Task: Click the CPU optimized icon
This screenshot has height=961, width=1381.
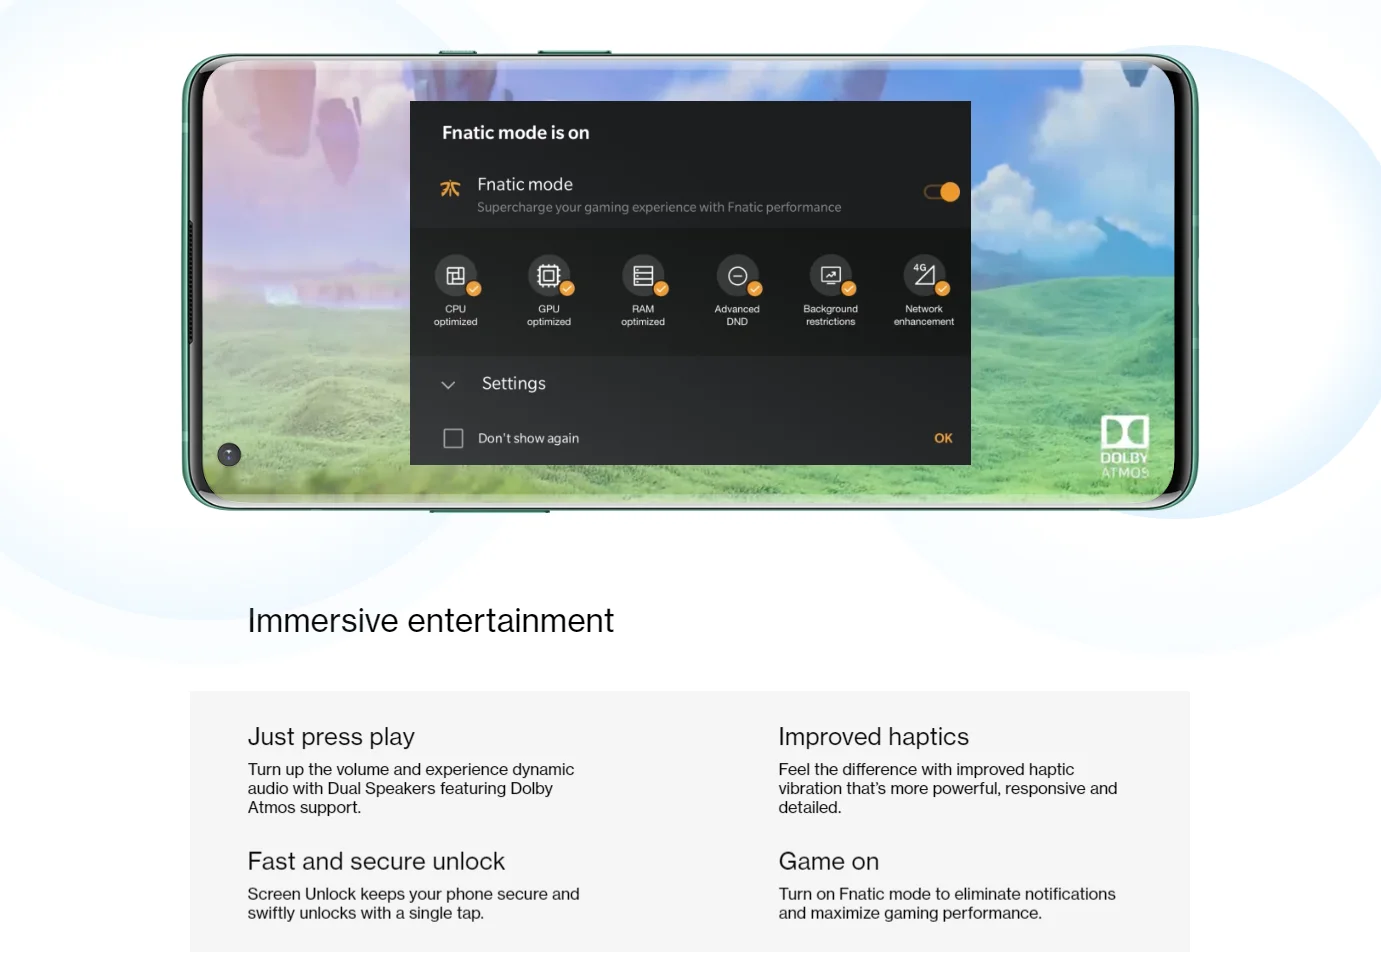Action: (456, 276)
